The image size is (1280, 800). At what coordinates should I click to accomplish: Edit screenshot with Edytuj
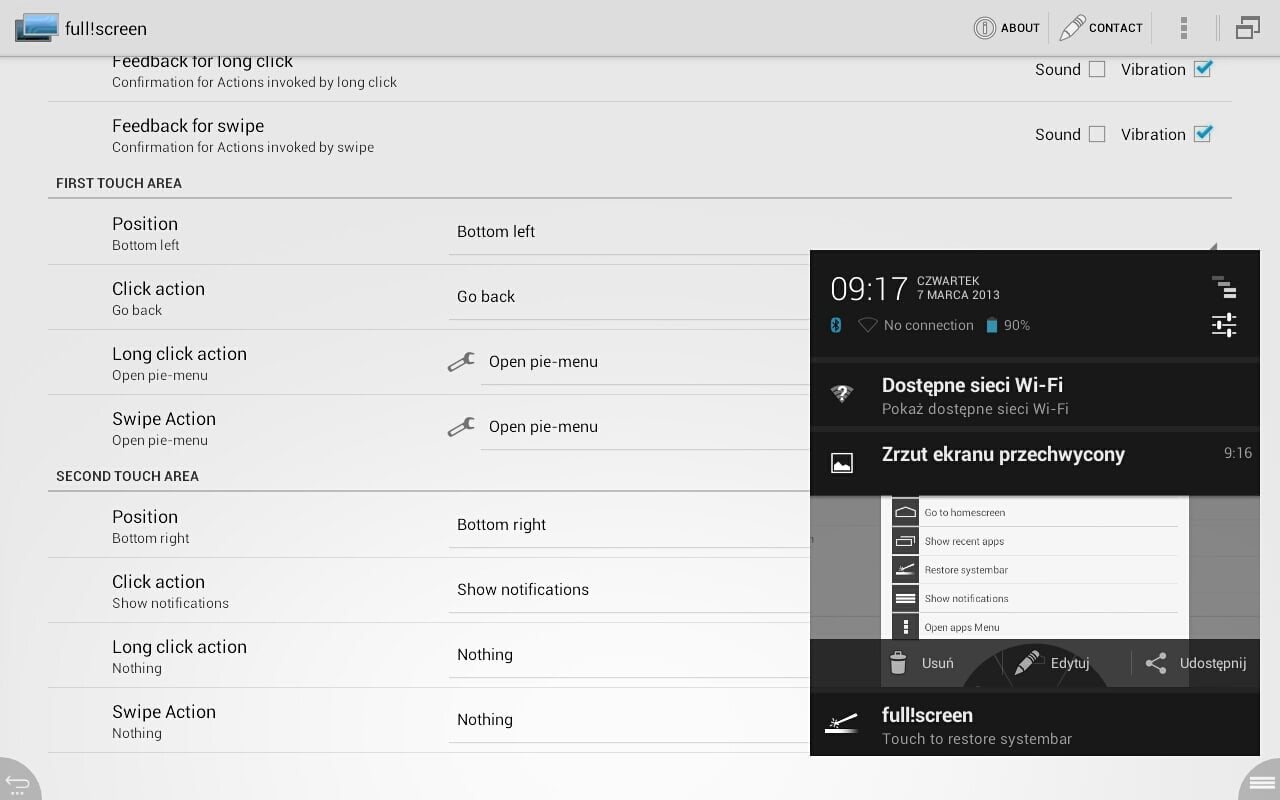pyautogui.click(x=1052, y=663)
